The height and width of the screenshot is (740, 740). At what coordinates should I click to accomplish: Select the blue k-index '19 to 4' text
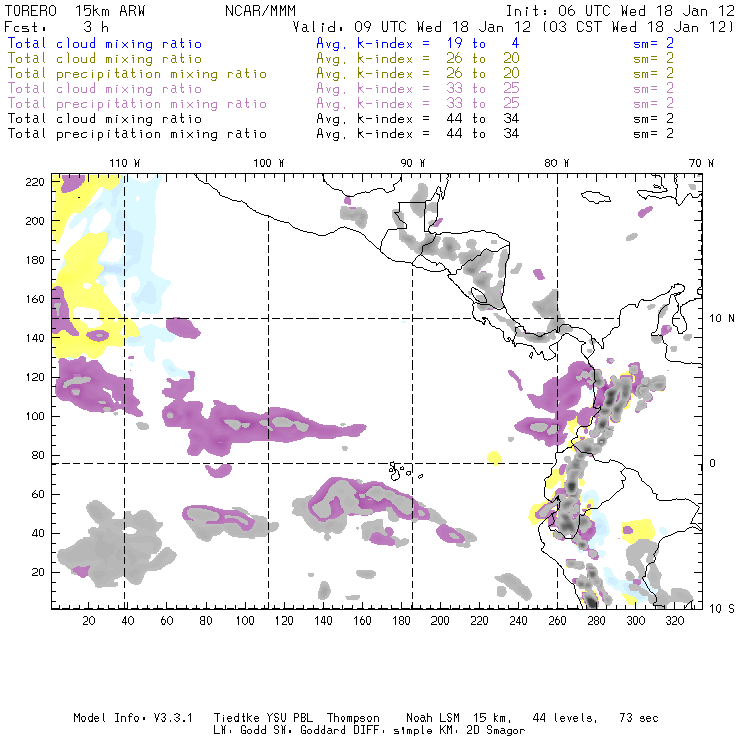(483, 43)
